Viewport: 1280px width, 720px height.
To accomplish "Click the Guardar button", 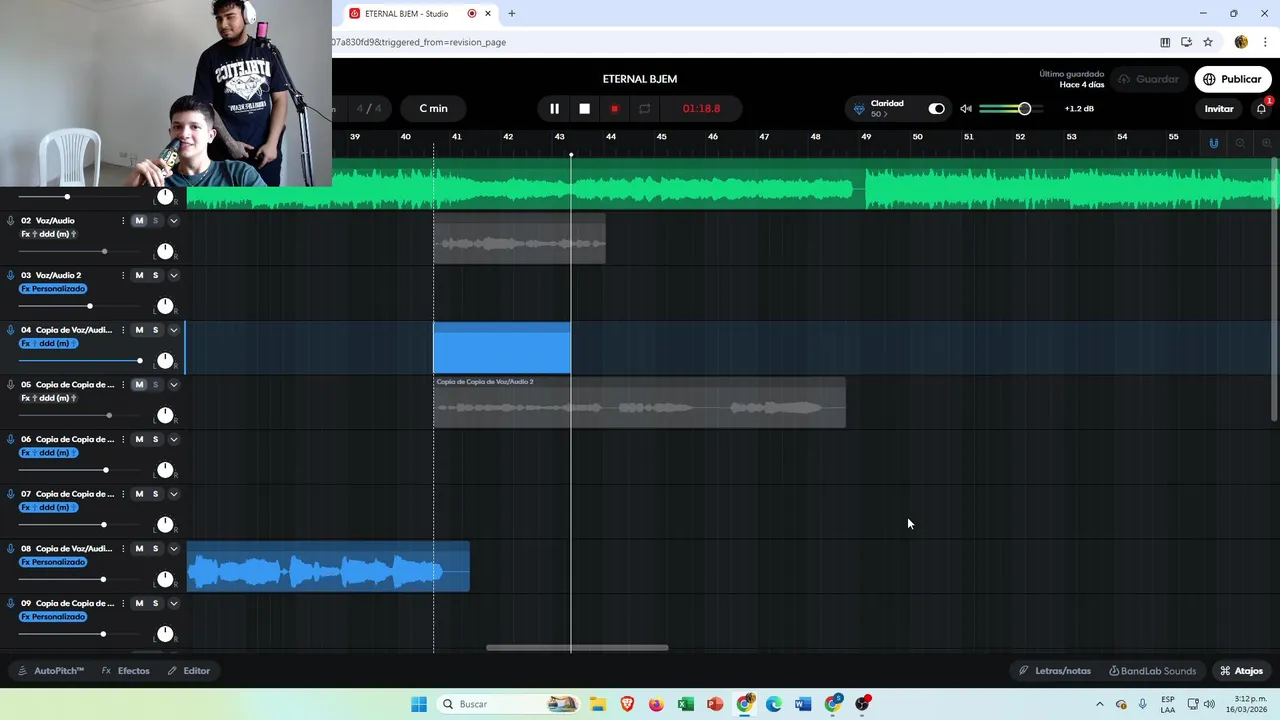I will pos(1148,79).
